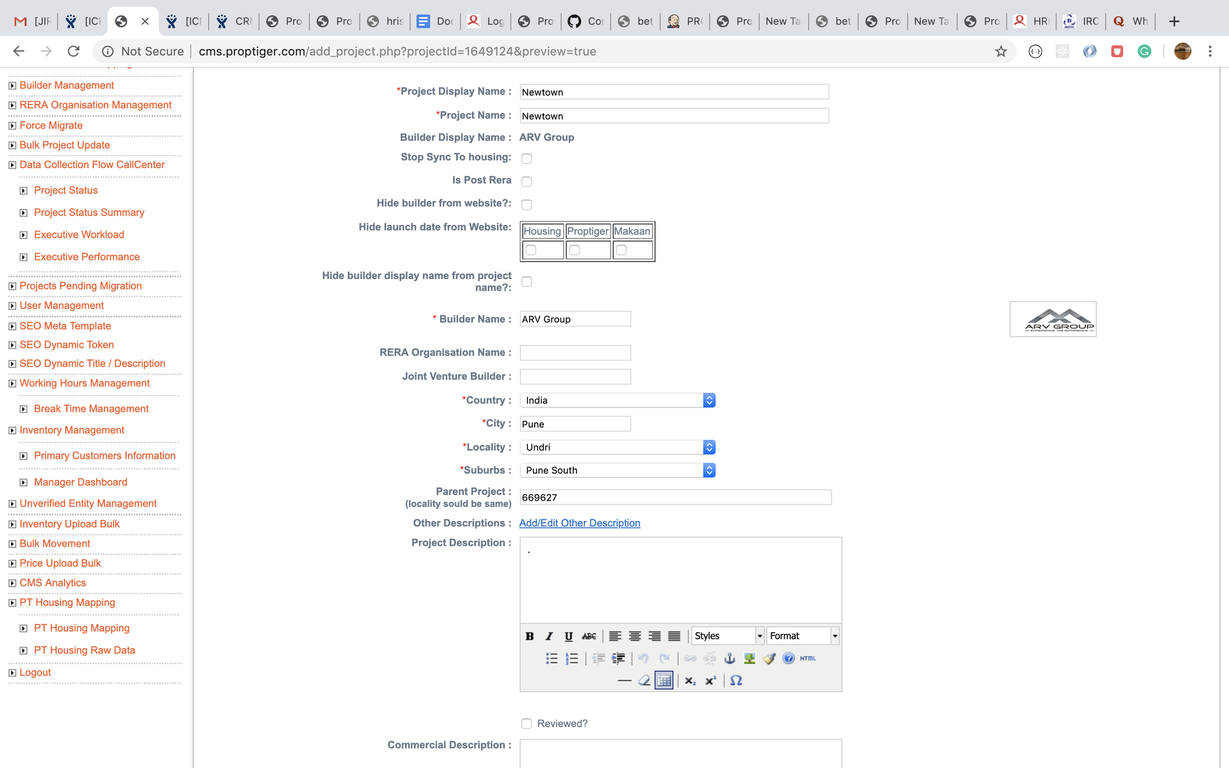Viewport: 1229px width, 768px height.
Task: Enable Stop Sync To housing checkbox
Action: coord(526,158)
